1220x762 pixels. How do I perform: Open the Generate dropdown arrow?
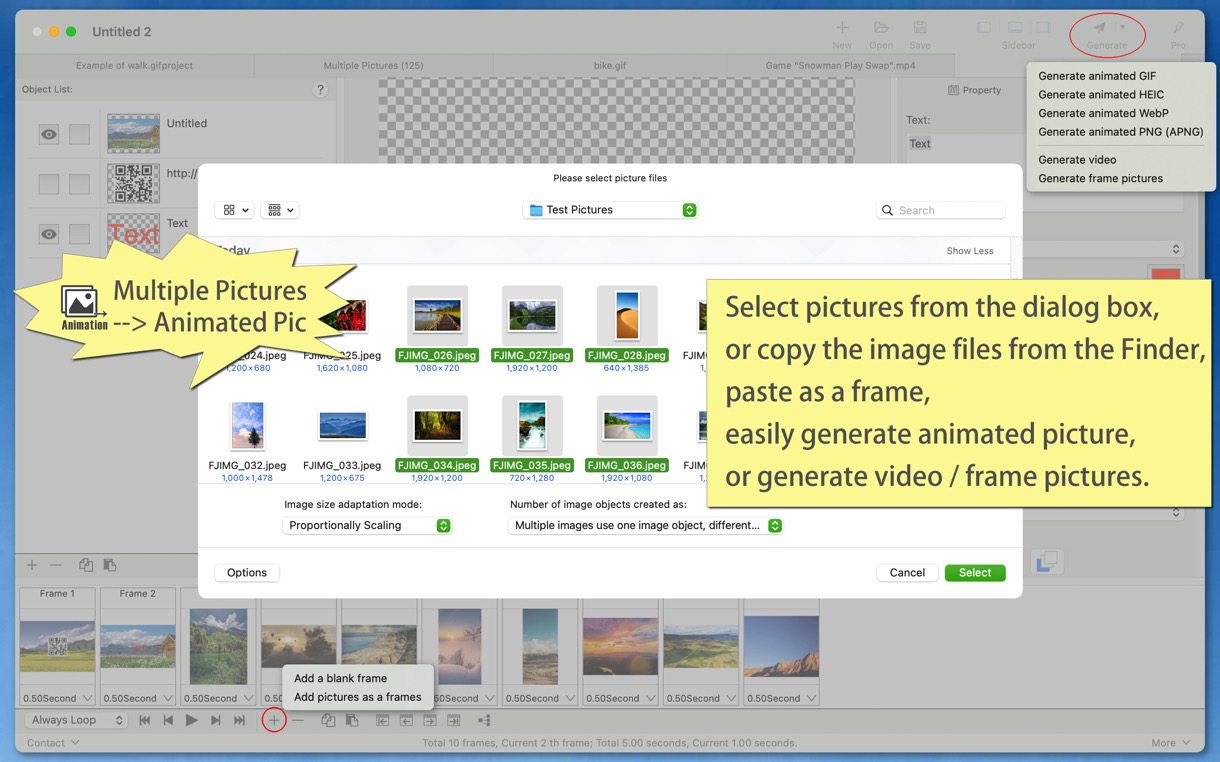[x=1123, y=28]
